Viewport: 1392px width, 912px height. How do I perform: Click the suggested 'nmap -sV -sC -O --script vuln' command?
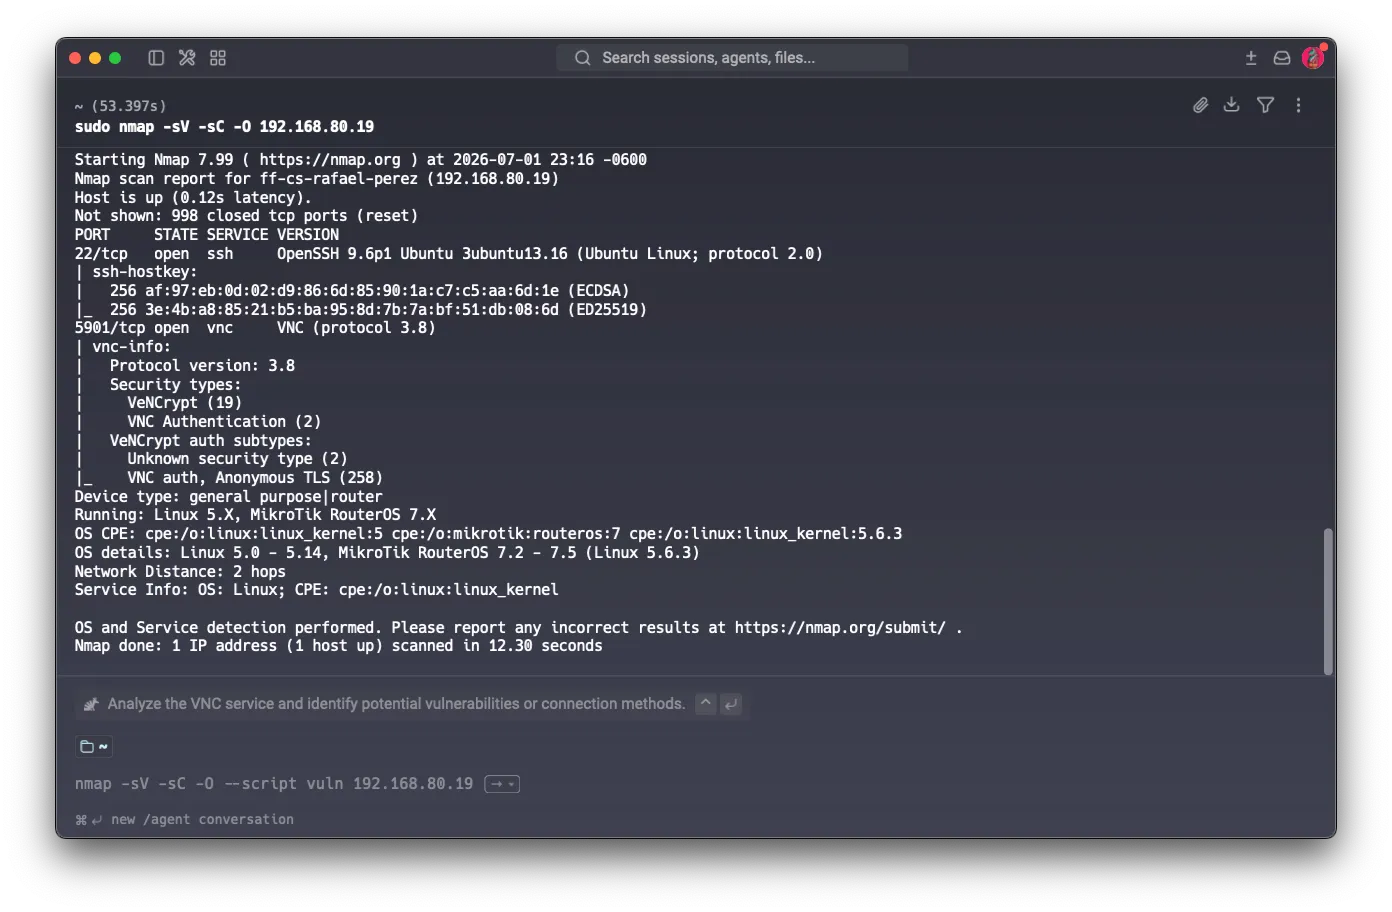pos(274,784)
